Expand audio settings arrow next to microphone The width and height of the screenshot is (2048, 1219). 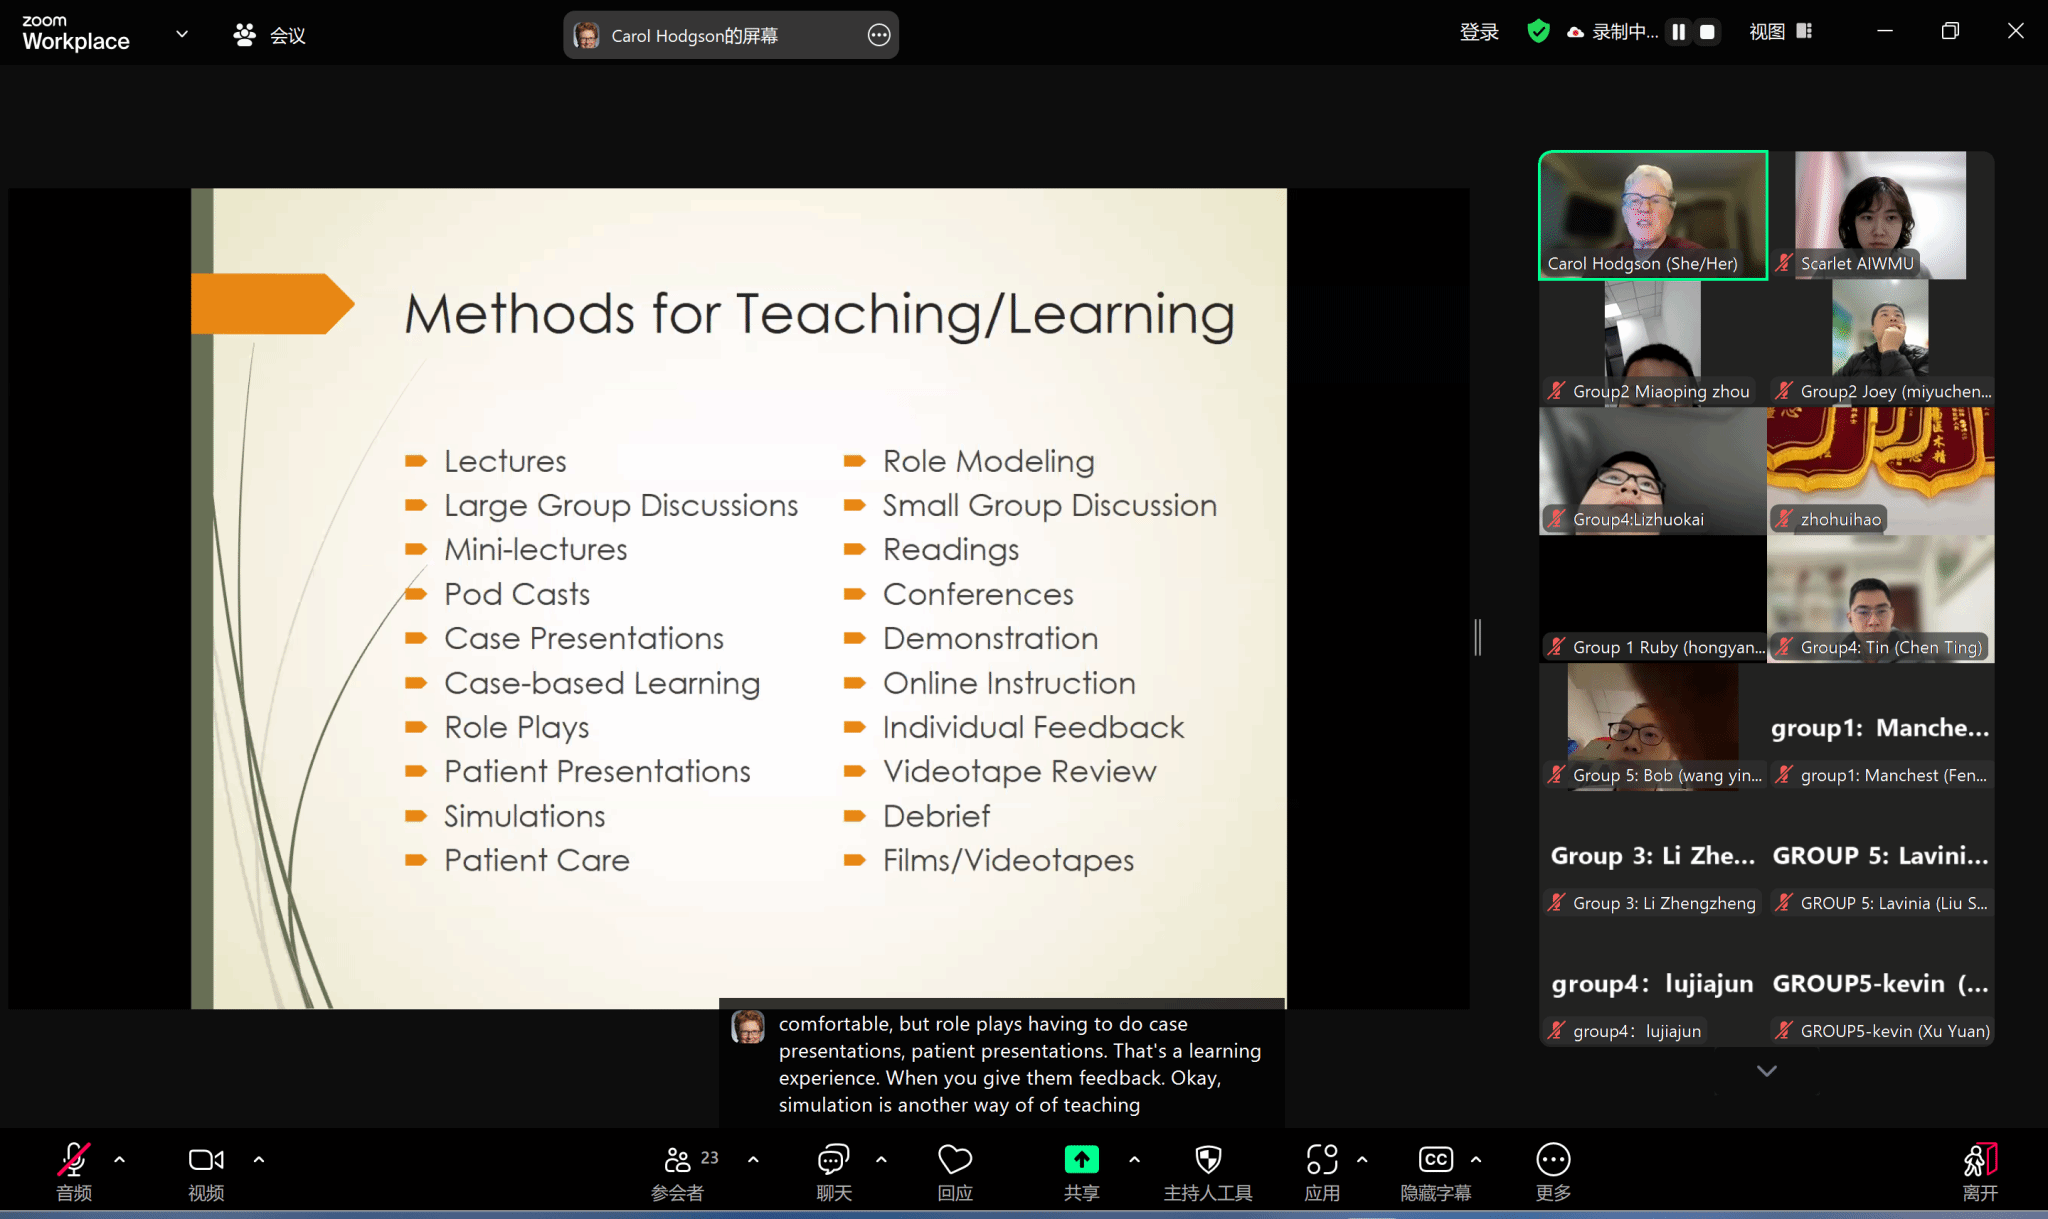[x=120, y=1160]
